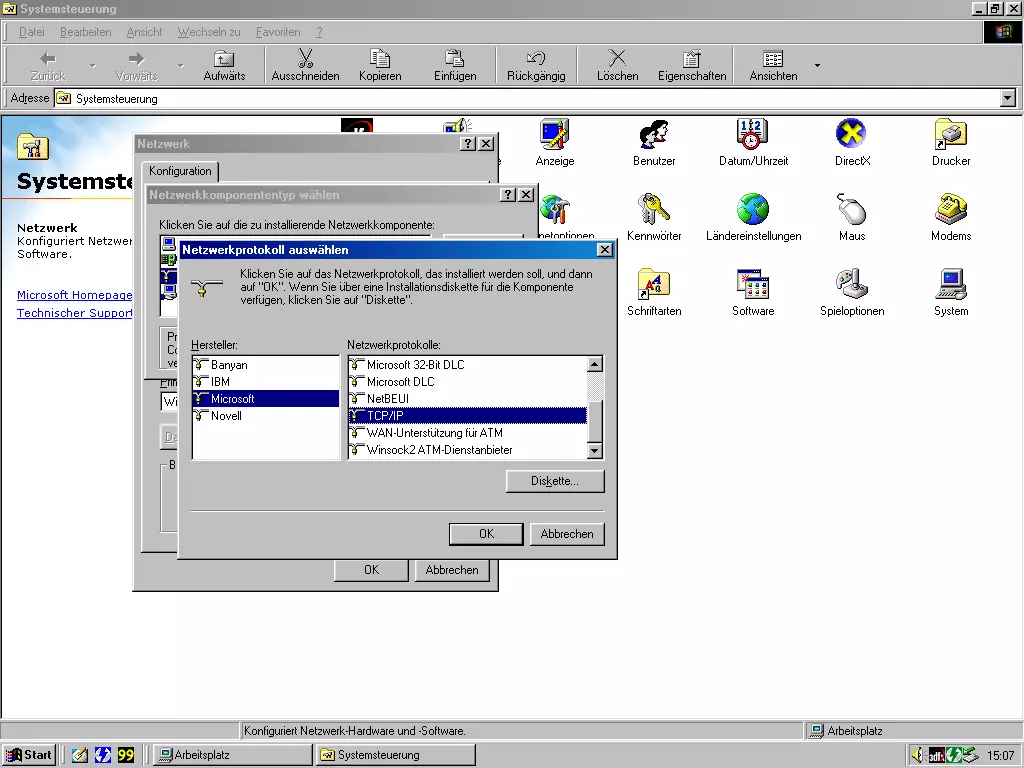Click the protocol list scroll-up arrow
This screenshot has width=1024, height=768.
[594, 364]
